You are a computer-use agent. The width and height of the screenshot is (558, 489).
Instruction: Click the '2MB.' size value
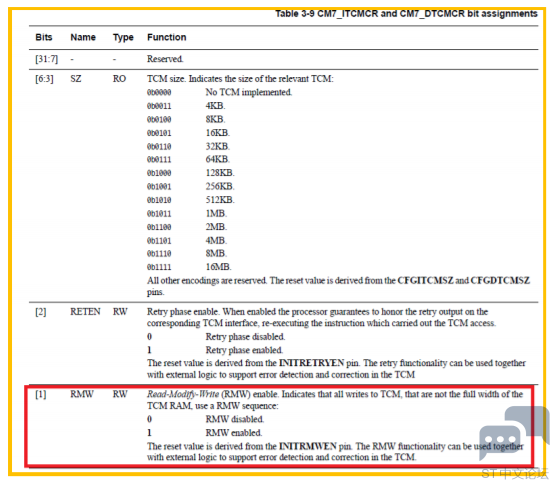[216, 227]
